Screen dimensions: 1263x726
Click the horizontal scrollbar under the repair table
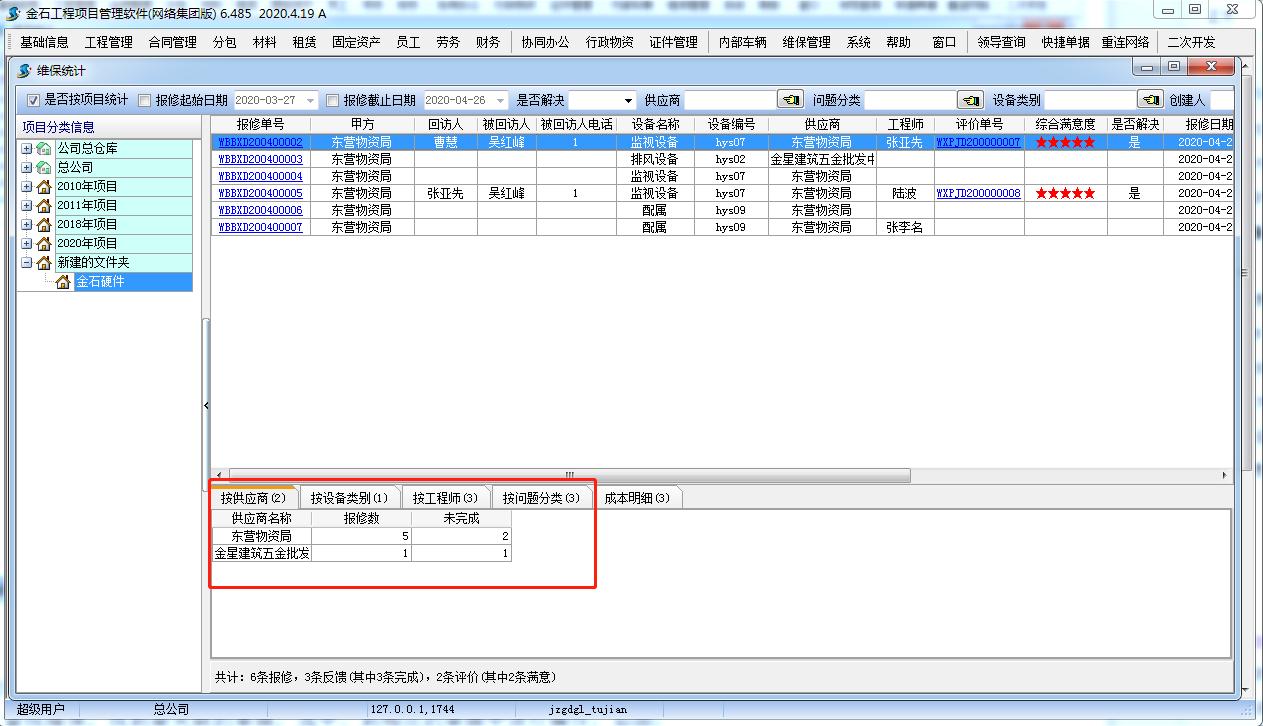570,475
